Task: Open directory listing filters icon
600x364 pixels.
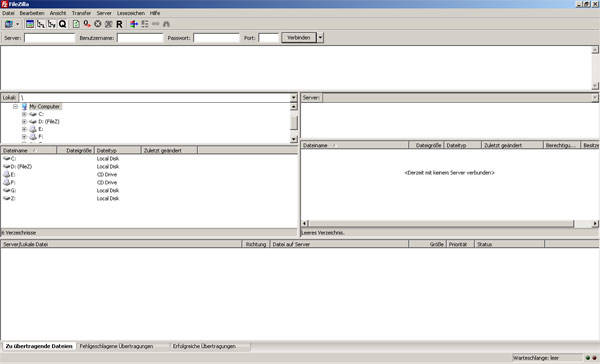Action: coord(134,24)
